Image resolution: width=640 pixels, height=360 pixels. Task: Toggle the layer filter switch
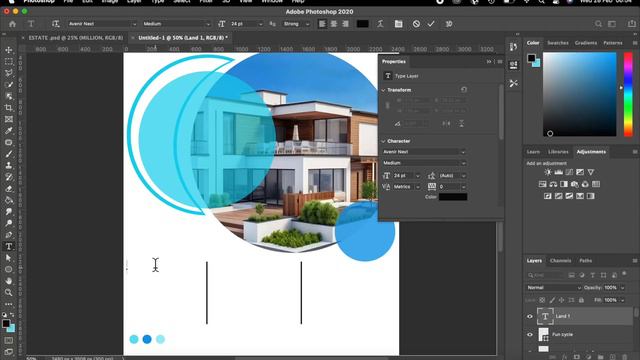624,274
